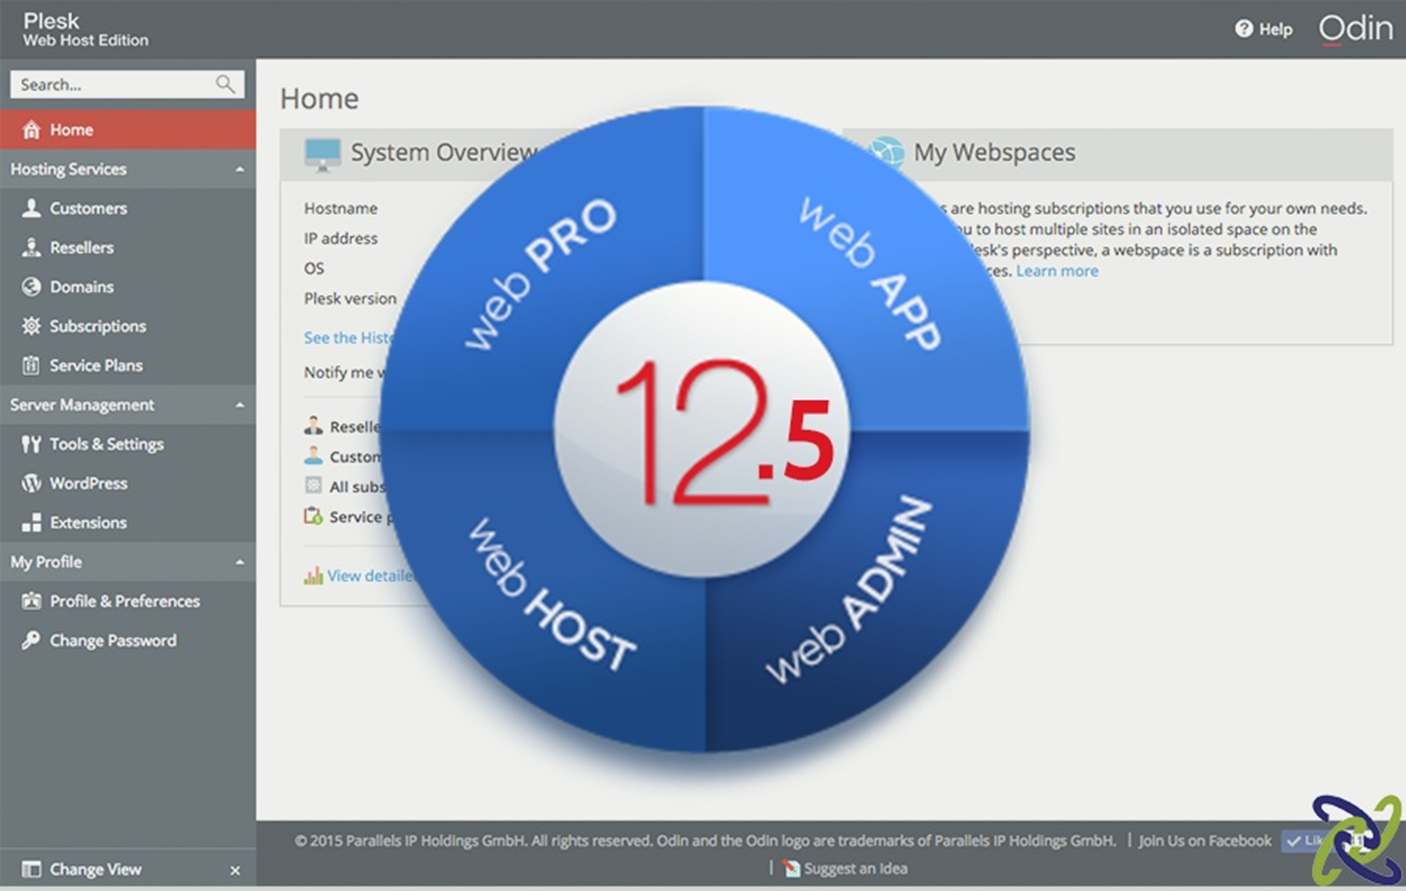The height and width of the screenshot is (891, 1406).
Task: Click the search magnifier icon
Action: click(x=225, y=84)
